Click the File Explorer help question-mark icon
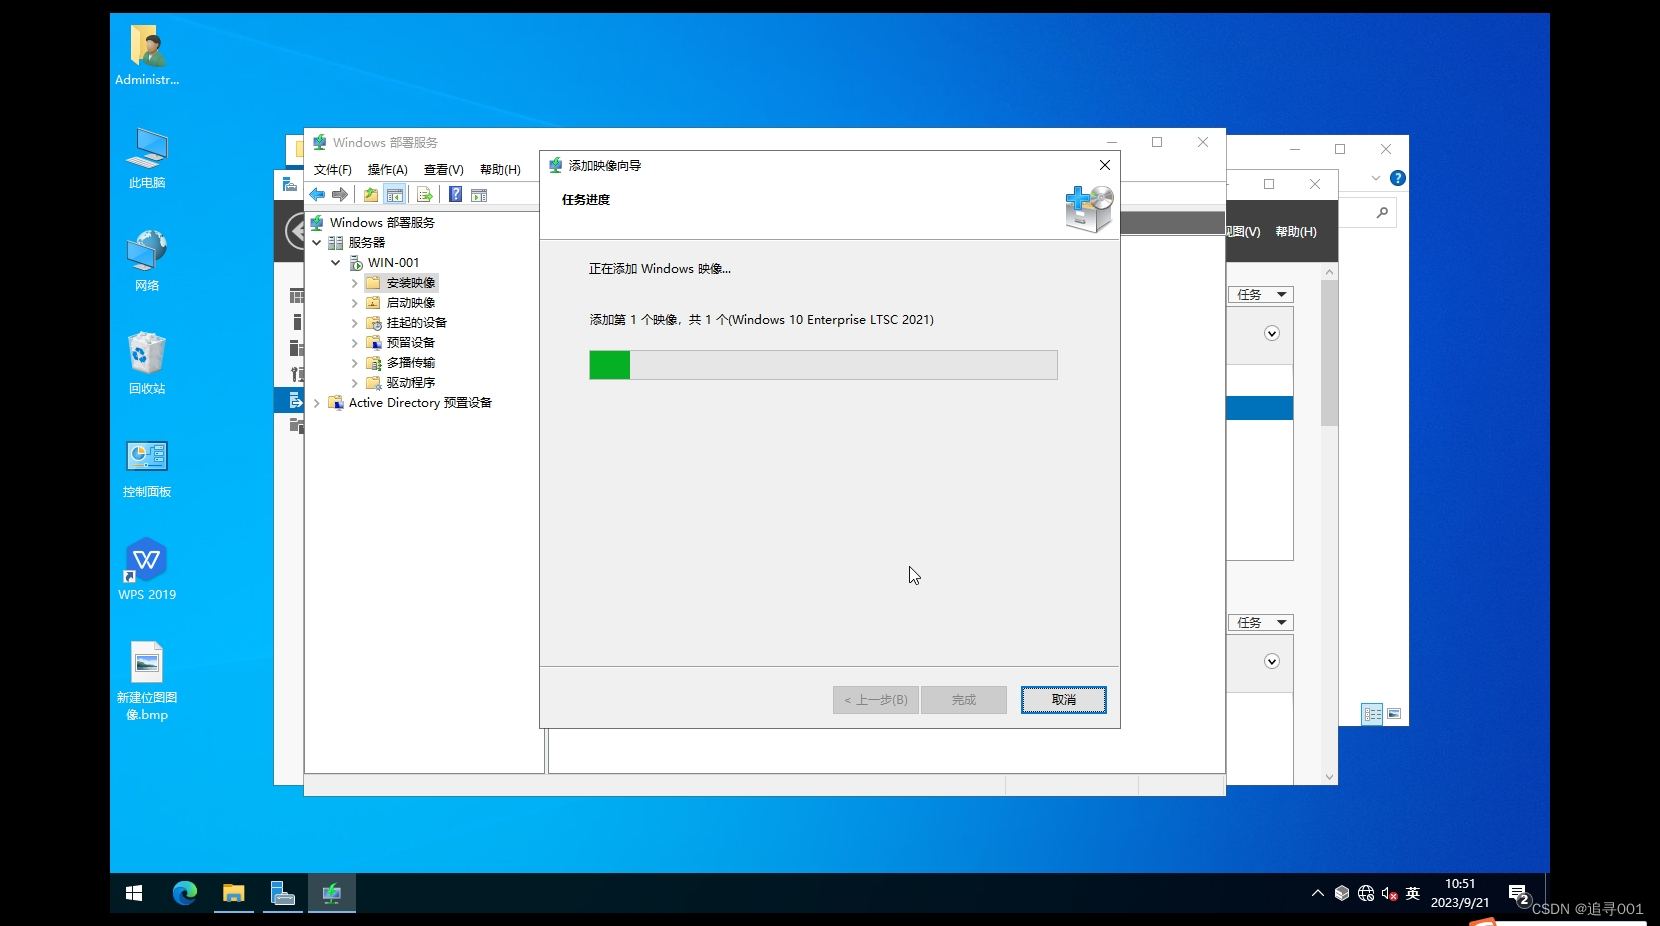1660x926 pixels. pos(1398,178)
